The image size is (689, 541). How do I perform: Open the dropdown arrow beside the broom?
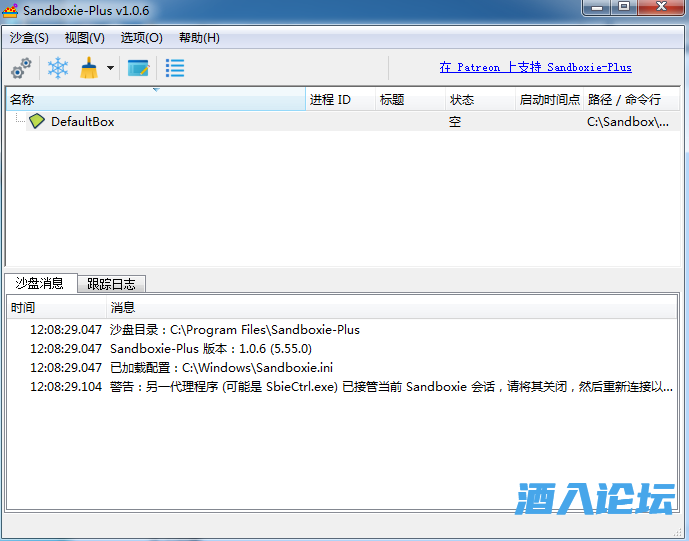pyautogui.click(x=110, y=69)
